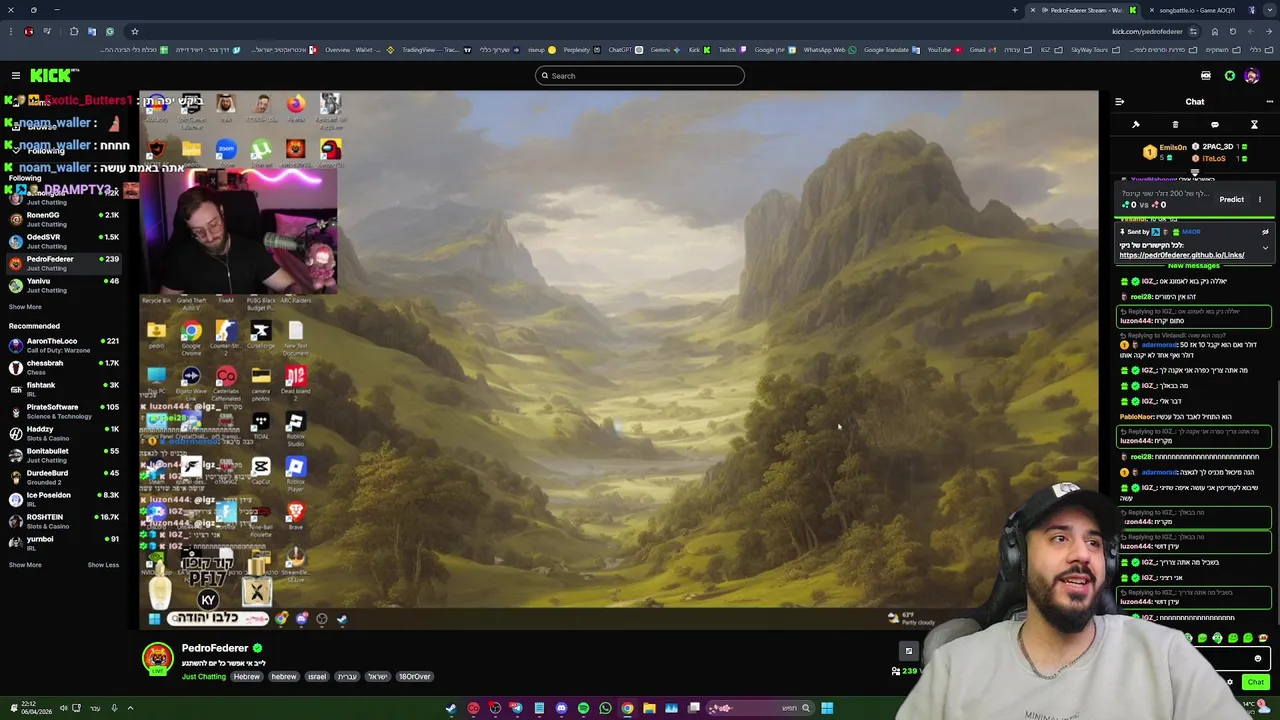Open Ice Poseidon recommended channel
The image size is (1280, 720).
point(62,499)
